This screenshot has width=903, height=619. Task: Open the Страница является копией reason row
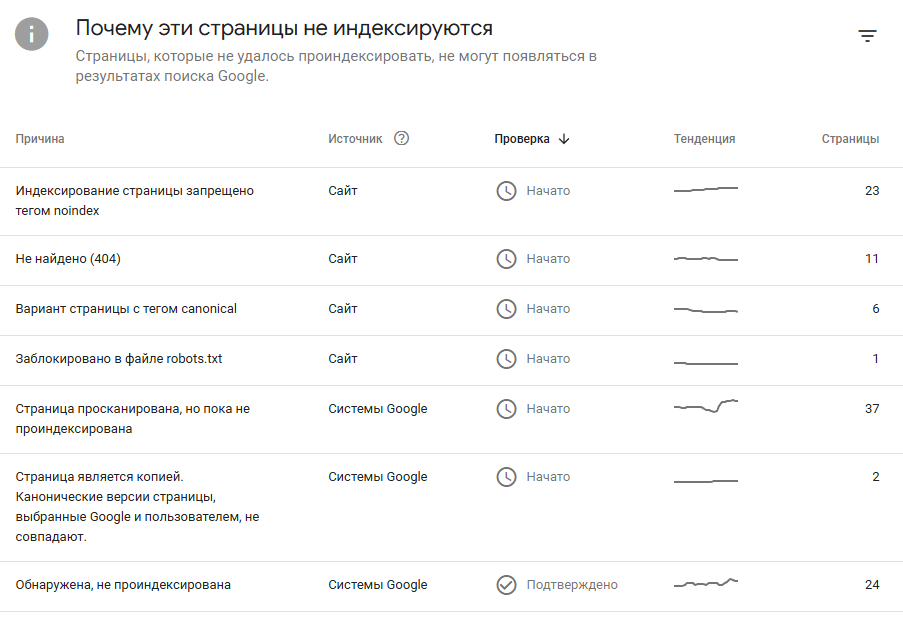(452, 507)
